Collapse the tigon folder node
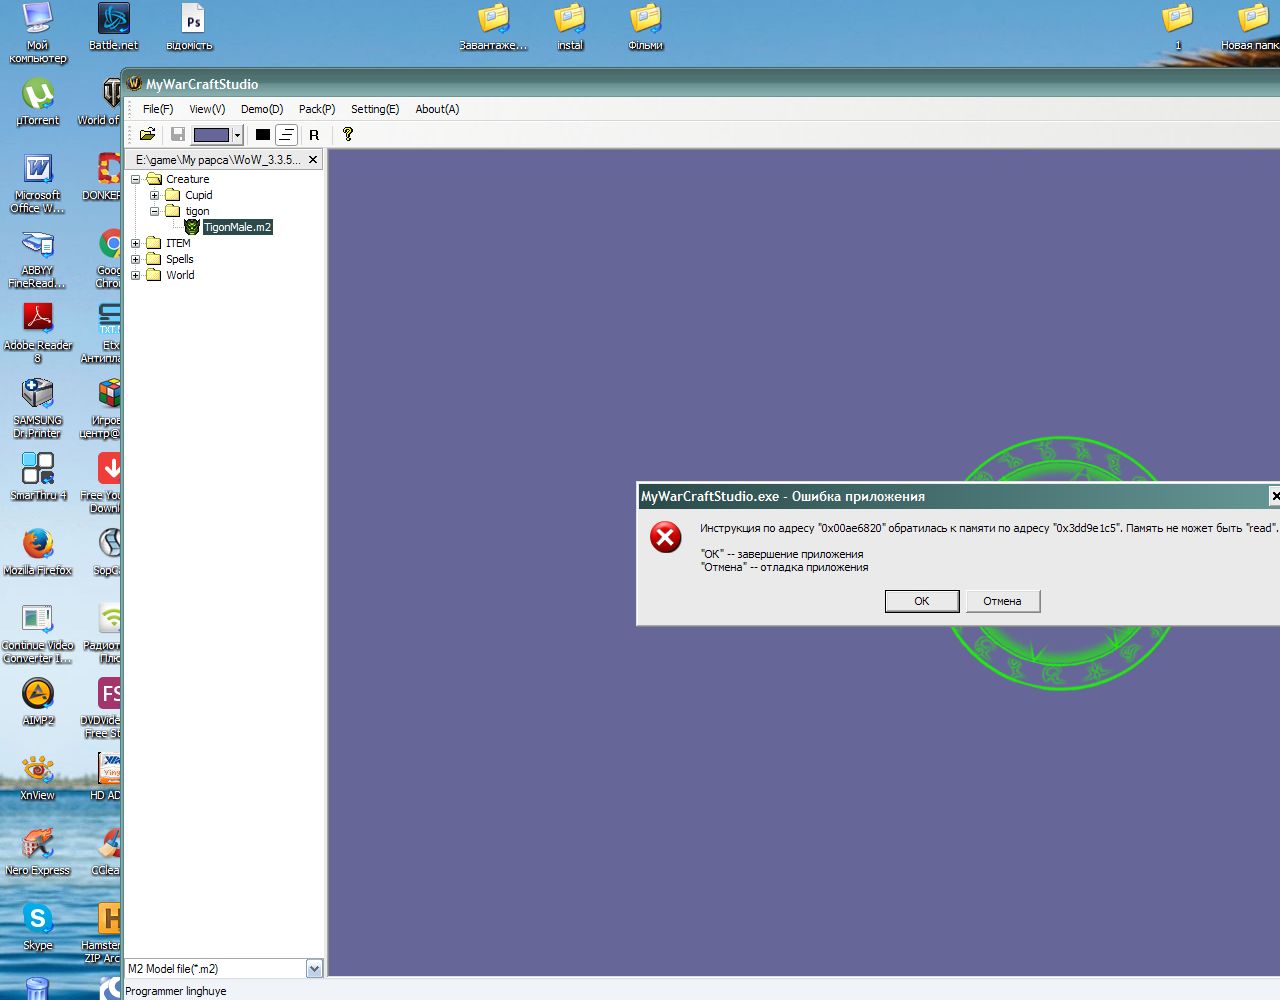This screenshot has height=1000, width=1280. pyautogui.click(x=155, y=211)
